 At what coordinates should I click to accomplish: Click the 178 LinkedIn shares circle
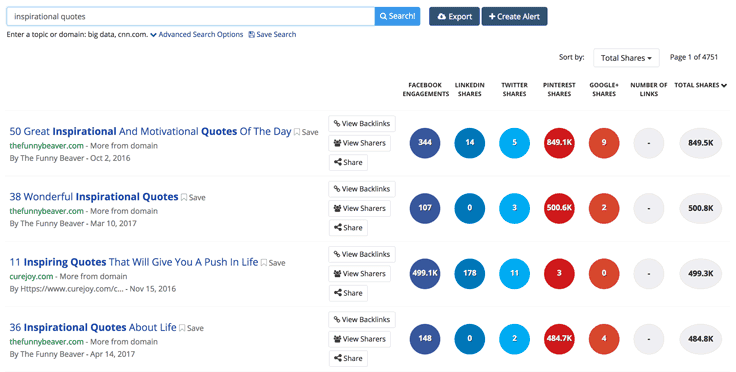[469, 273]
